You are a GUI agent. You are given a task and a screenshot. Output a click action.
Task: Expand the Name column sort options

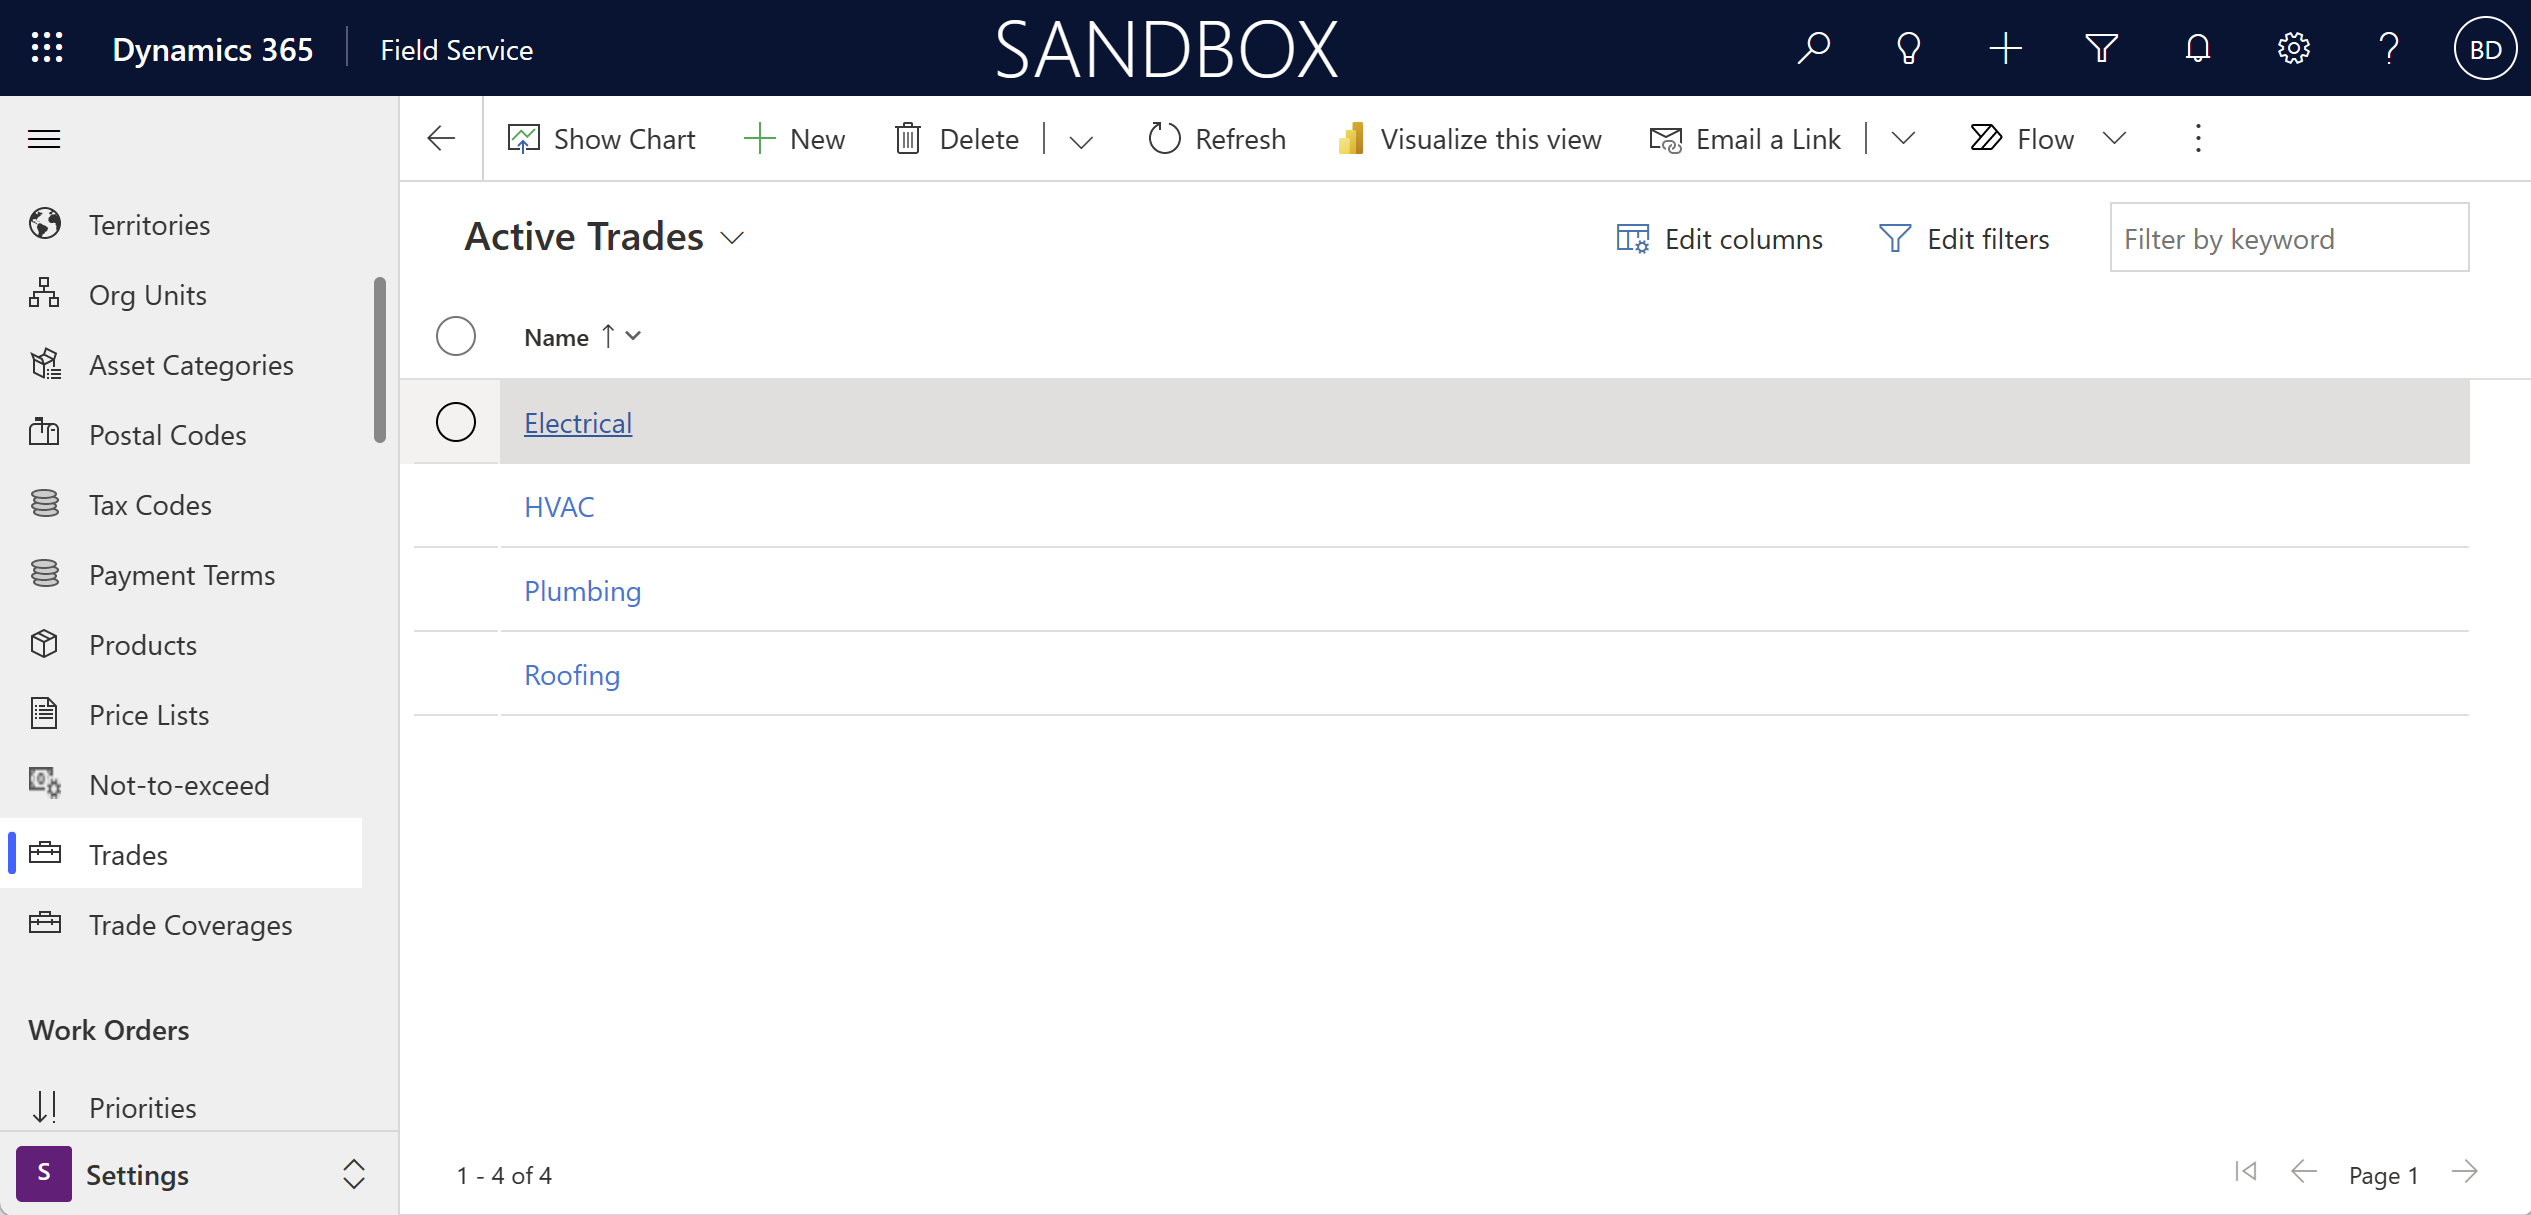pyautogui.click(x=634, y=337)
